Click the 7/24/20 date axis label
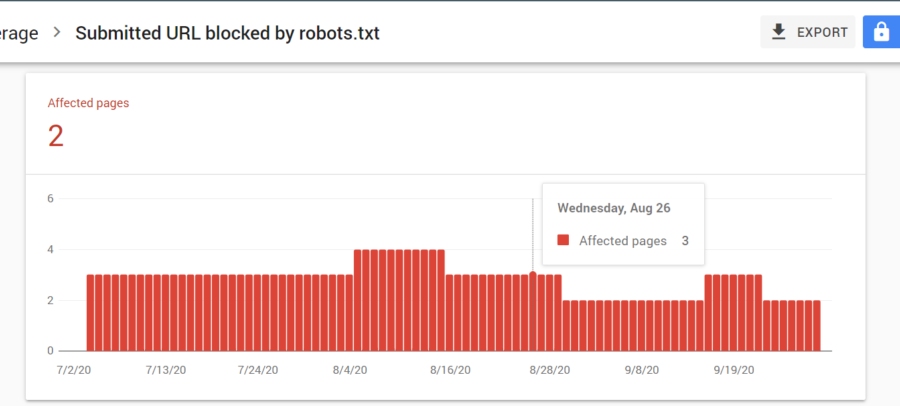900x406 pixels. (258, 370)
